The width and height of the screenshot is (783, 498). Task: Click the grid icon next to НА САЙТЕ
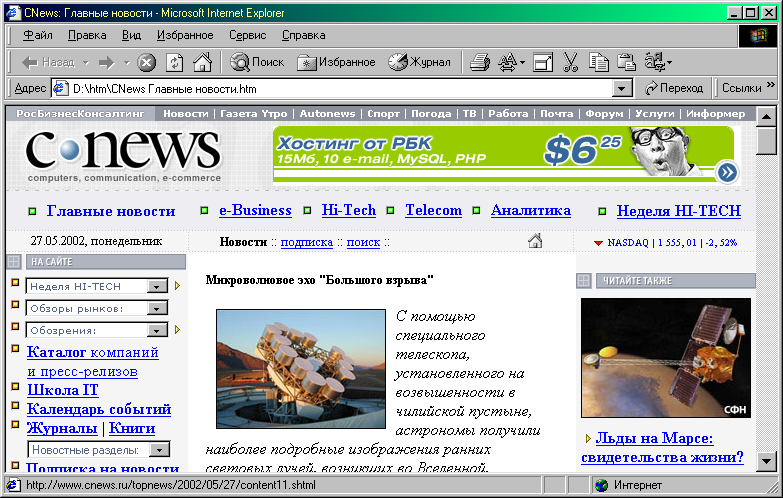click(13, 261)
